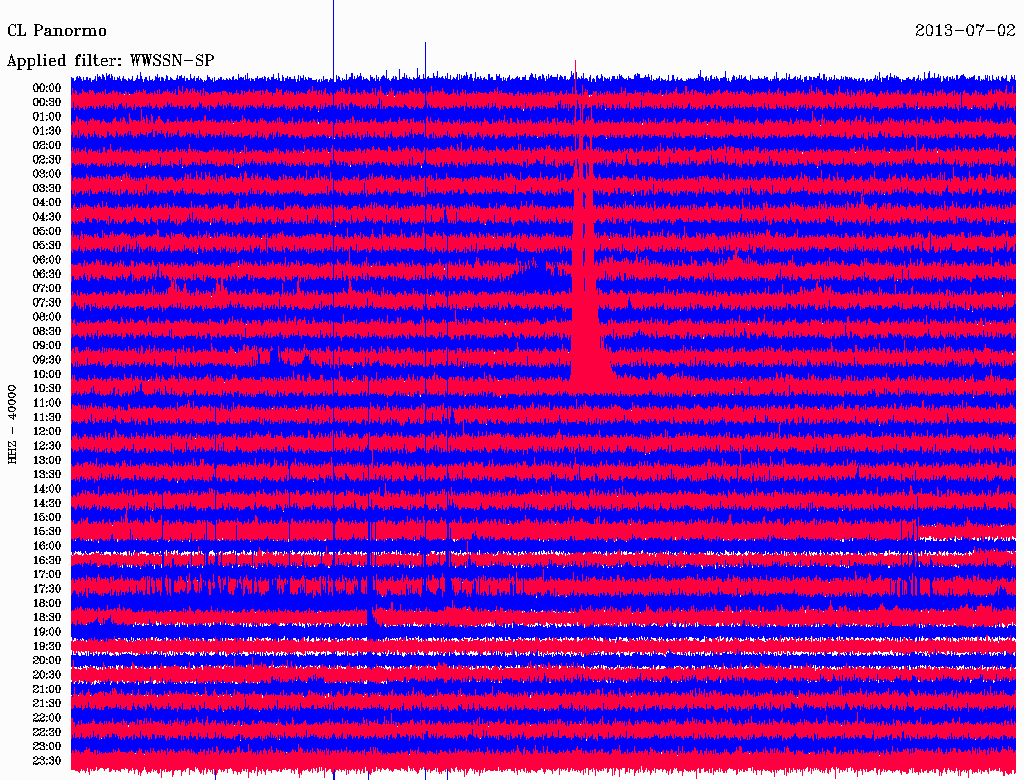Click the 20:30 time label
The height and width of the screenshot is (780, 1024).
point(46,674)
